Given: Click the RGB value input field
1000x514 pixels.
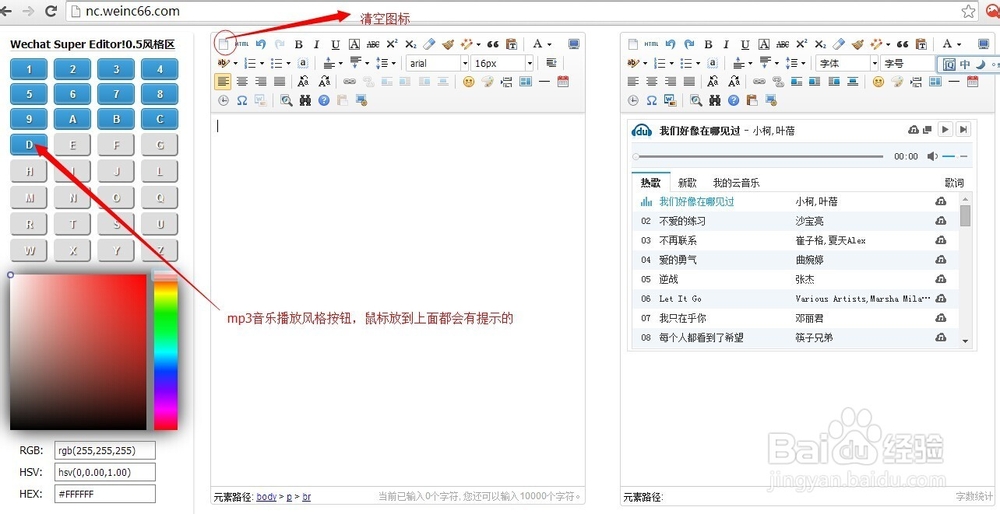Looking at the screenshot, I should (x=105, y=450).
